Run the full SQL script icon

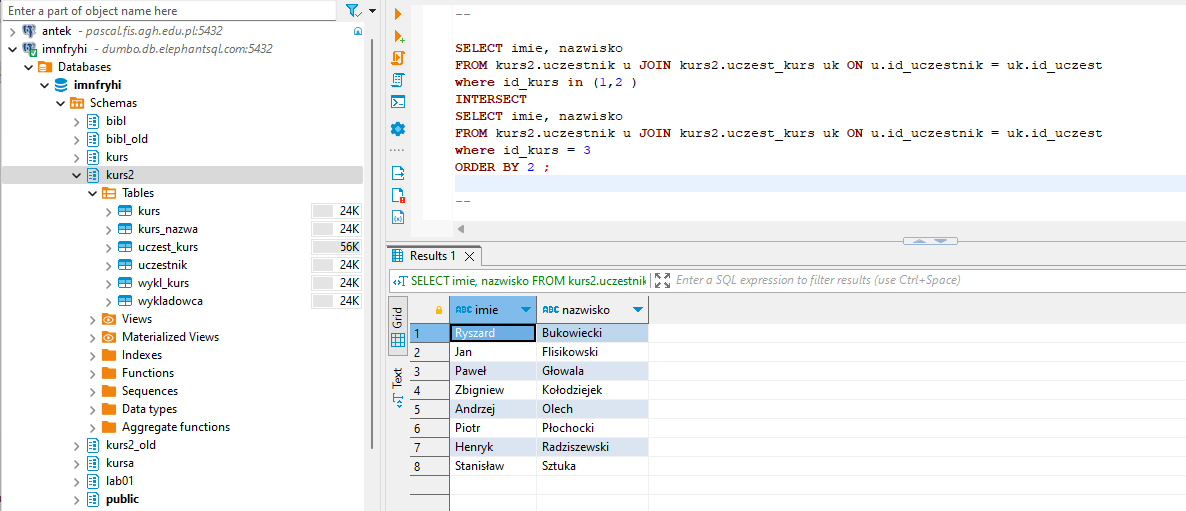pyautogui.click(x=398, y=58)
